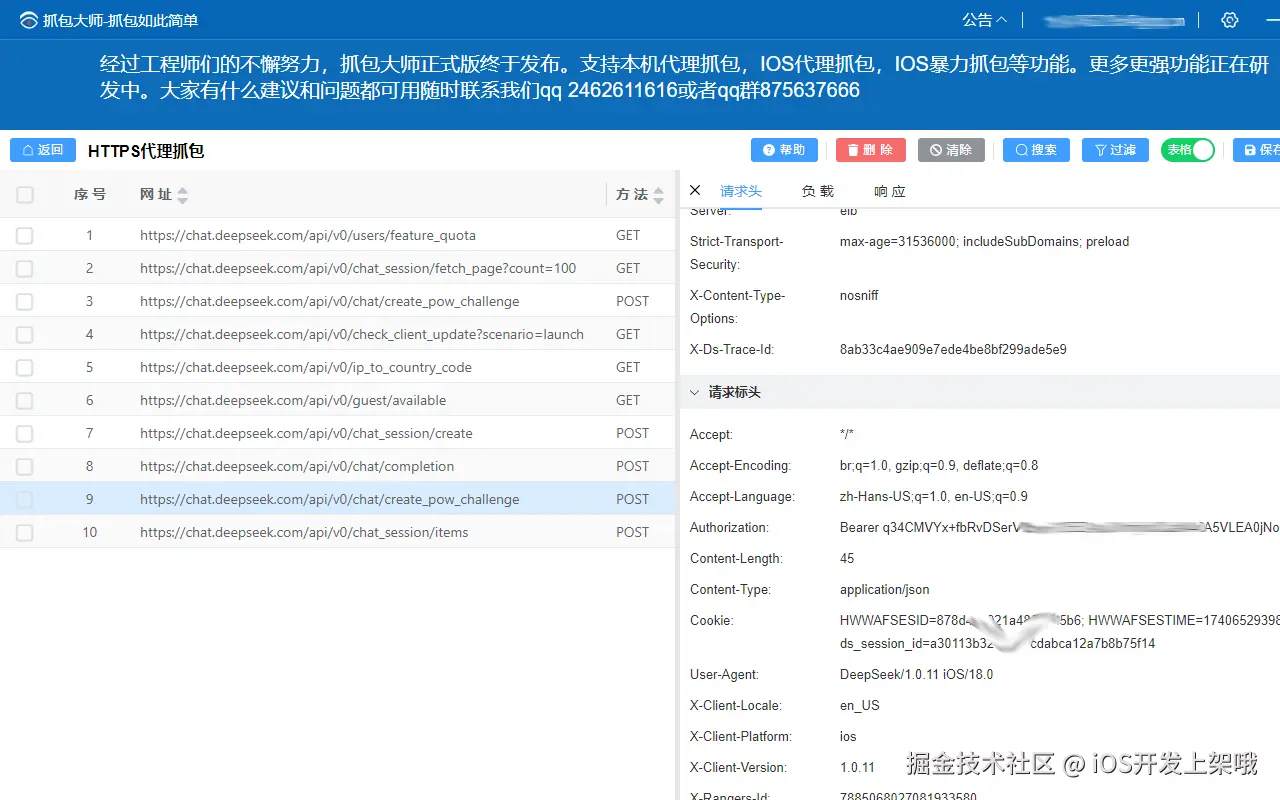Viewport: 1280px width, 800px height.
Task: Click the X-Content-Type-Options nosniff value
Action: click(x=859, y=296)
